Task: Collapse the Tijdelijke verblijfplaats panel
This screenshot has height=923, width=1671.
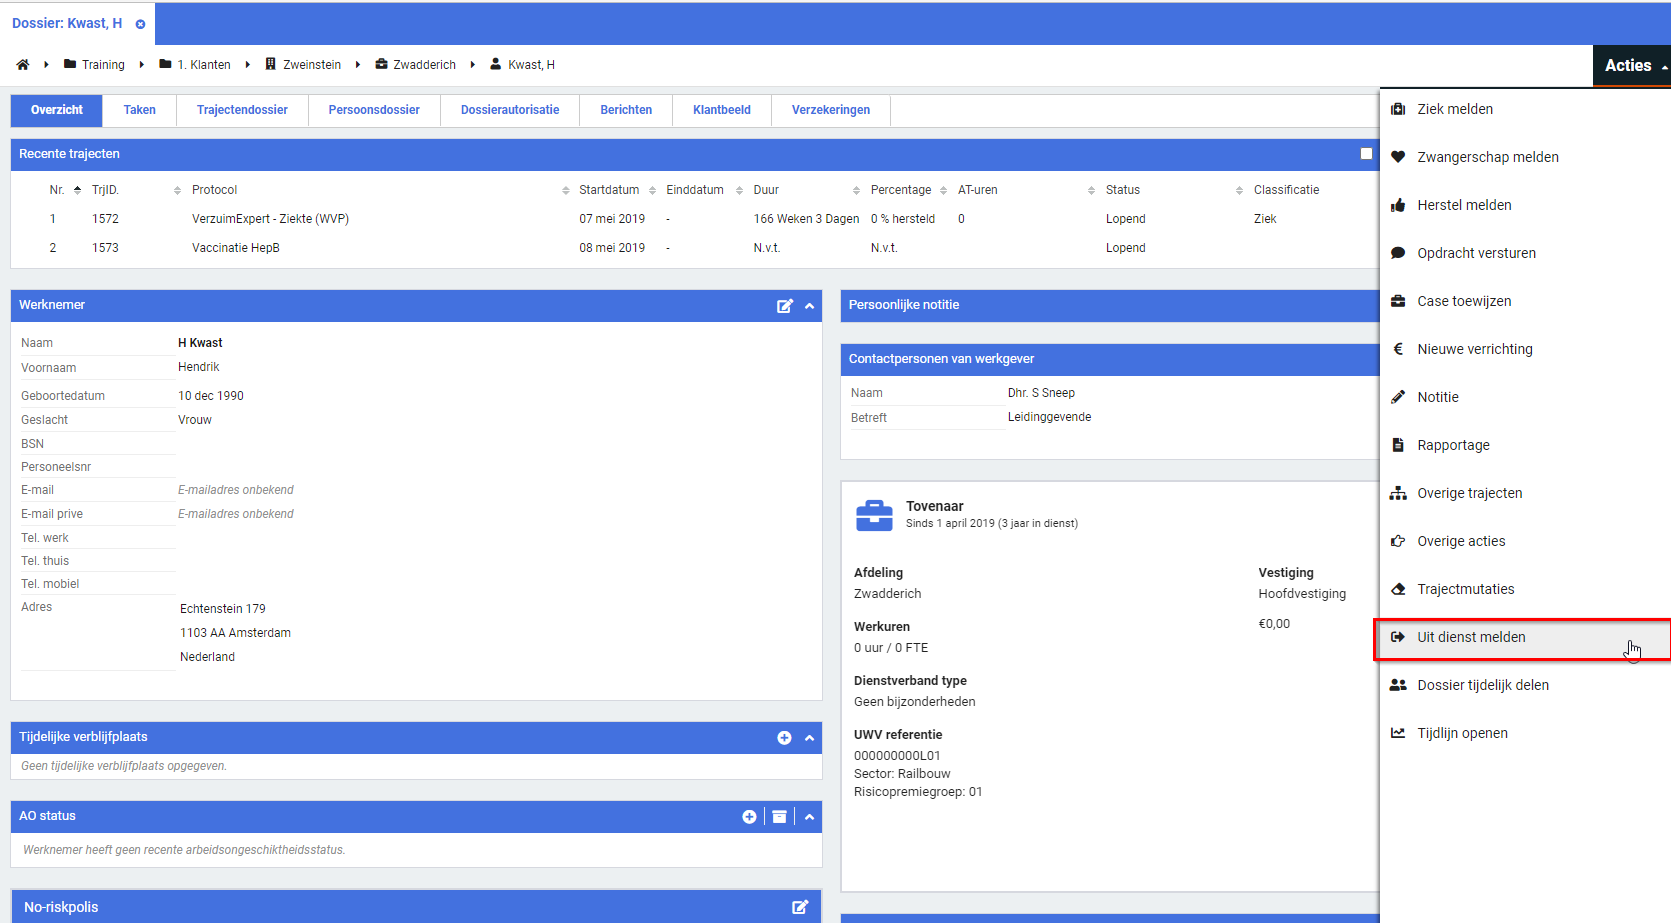Action: pos(810,738)
